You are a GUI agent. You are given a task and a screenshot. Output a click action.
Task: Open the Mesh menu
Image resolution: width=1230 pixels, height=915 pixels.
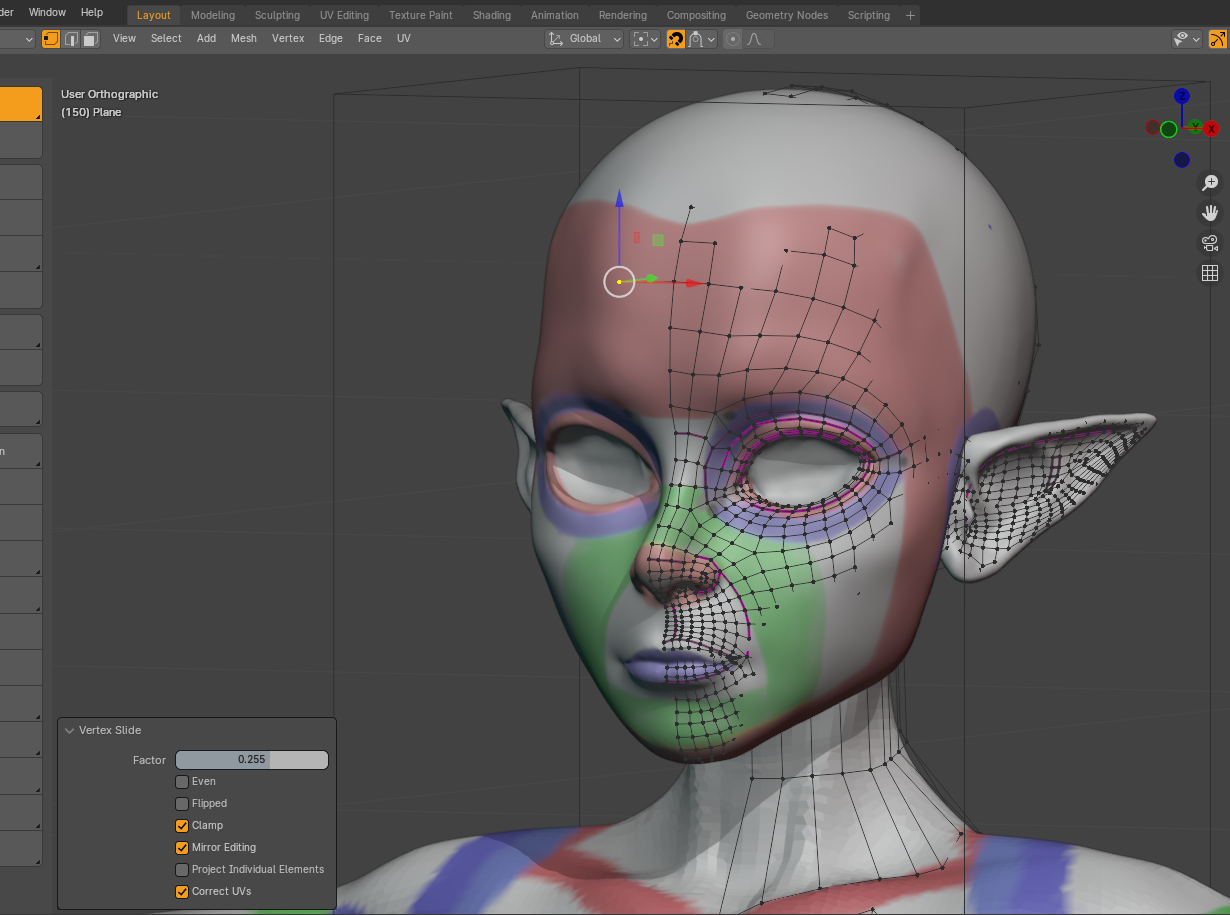(243, 39)
